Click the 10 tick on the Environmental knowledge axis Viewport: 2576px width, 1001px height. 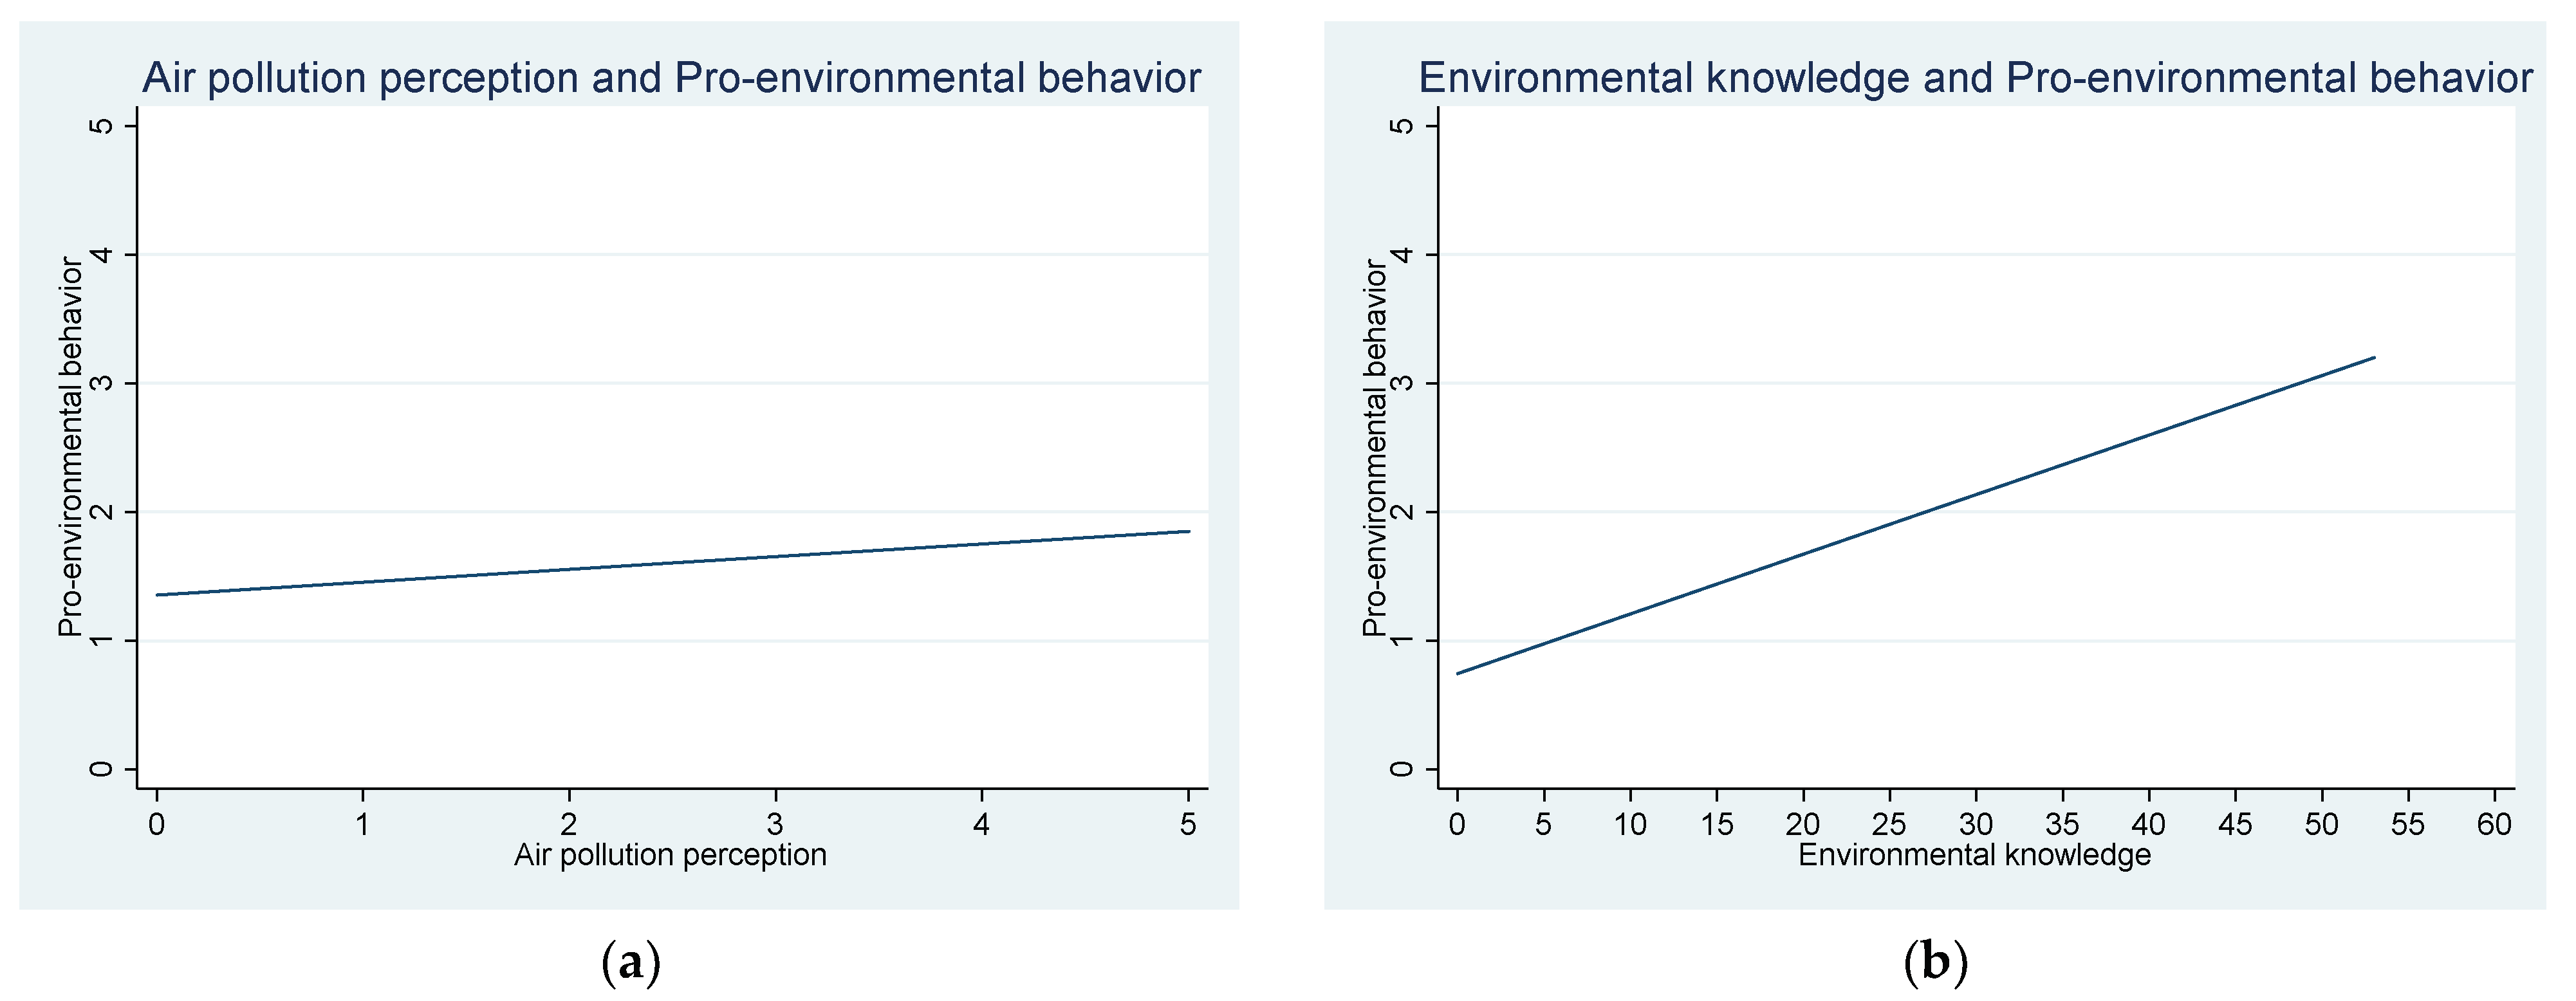pos(1630,824)
